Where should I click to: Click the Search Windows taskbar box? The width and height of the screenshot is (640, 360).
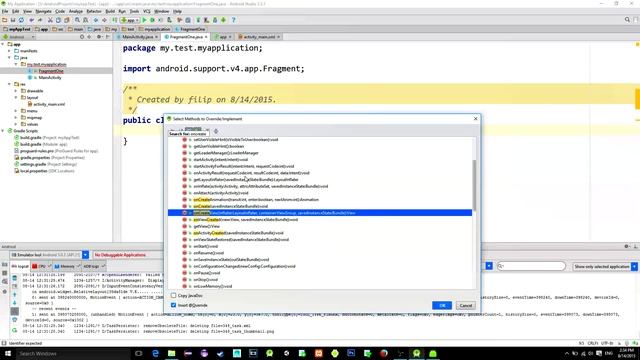[73, 353]
